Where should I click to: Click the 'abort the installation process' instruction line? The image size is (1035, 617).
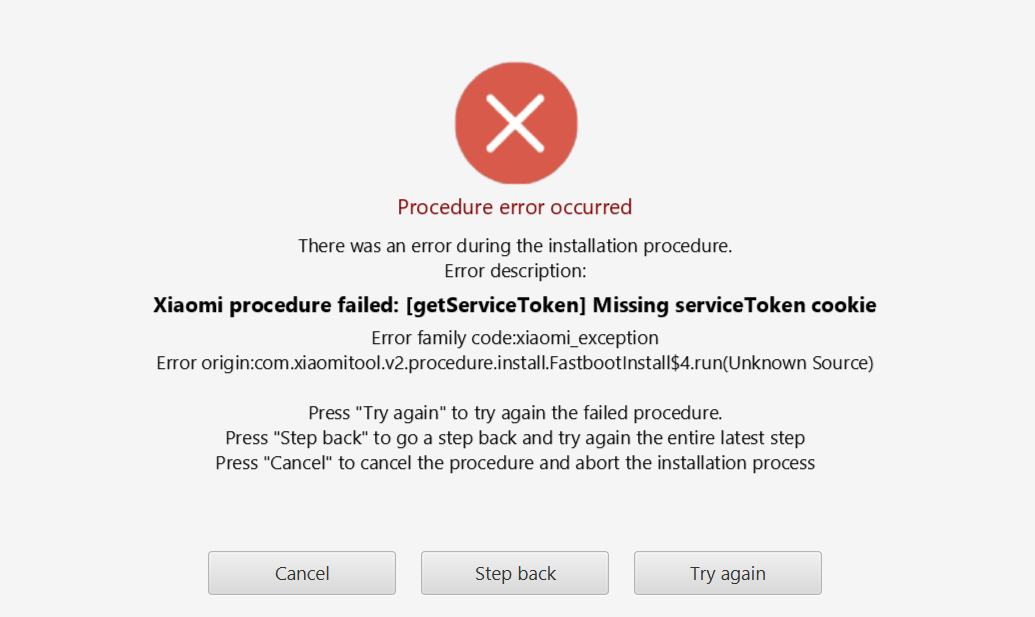515,463
